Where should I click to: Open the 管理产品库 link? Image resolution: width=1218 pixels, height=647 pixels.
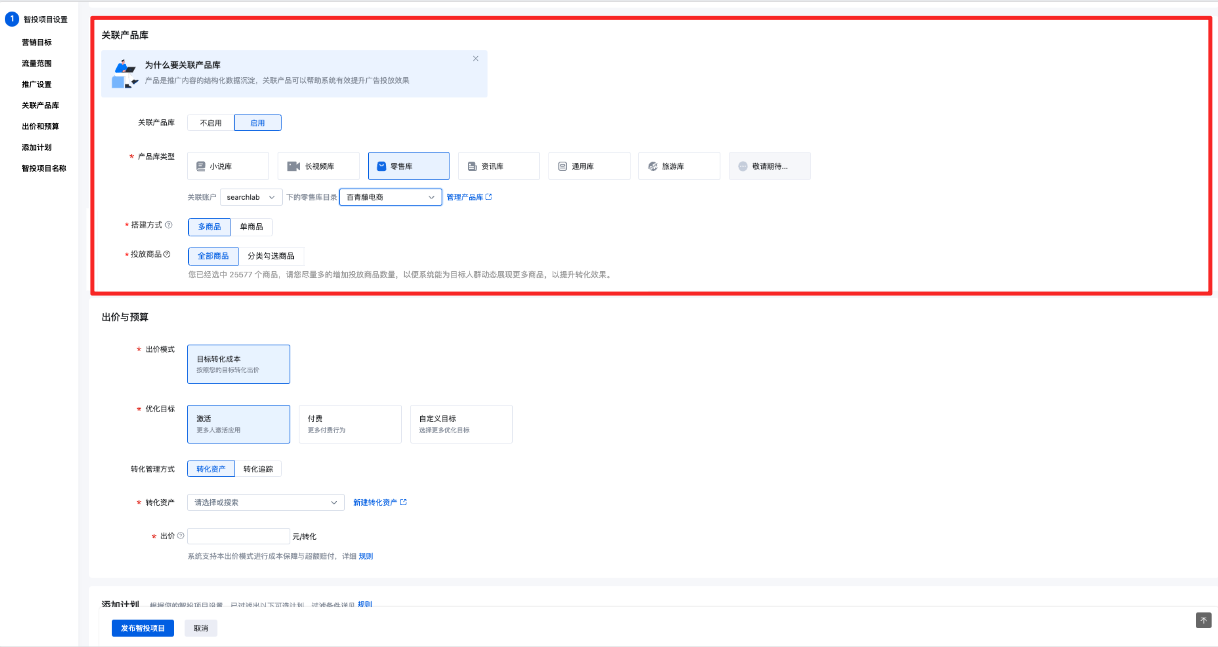point(468,198)
